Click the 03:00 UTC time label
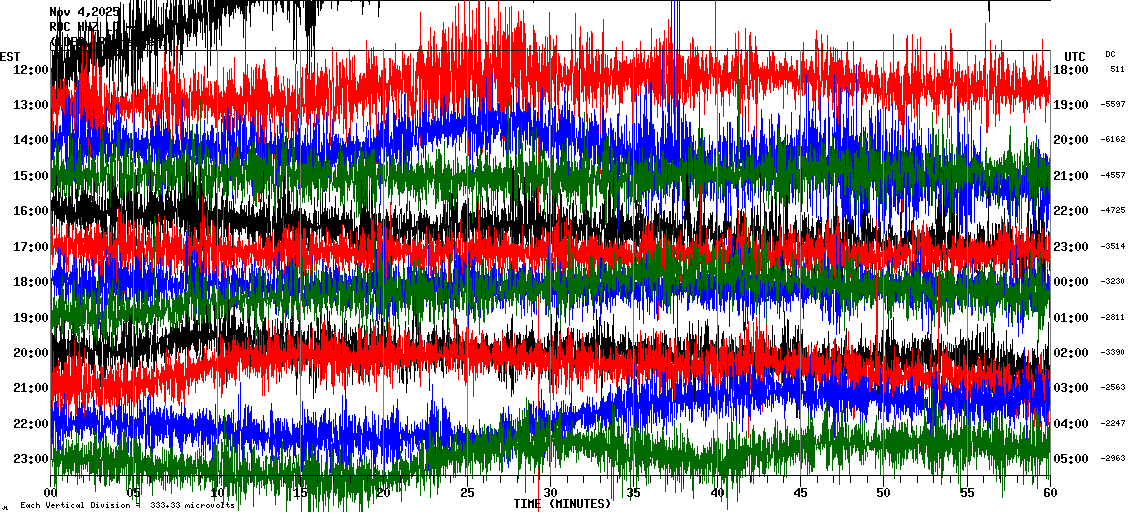 tap(1071, 388)
